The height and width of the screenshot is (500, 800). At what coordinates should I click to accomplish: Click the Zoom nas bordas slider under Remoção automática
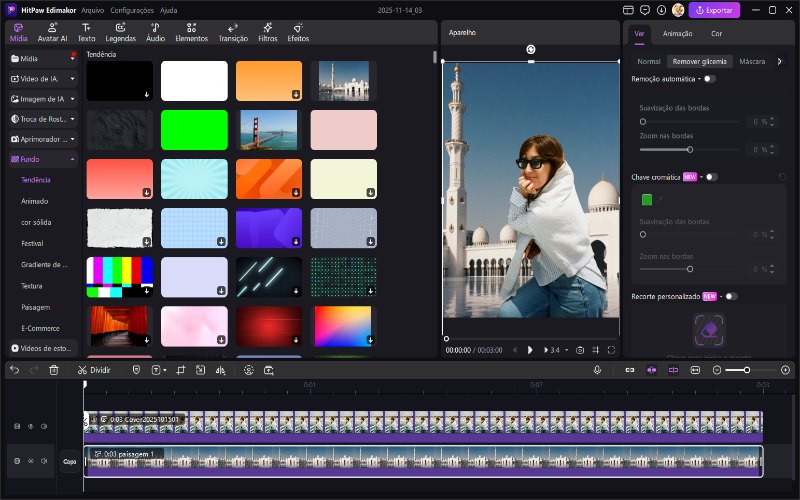(690, 150)
